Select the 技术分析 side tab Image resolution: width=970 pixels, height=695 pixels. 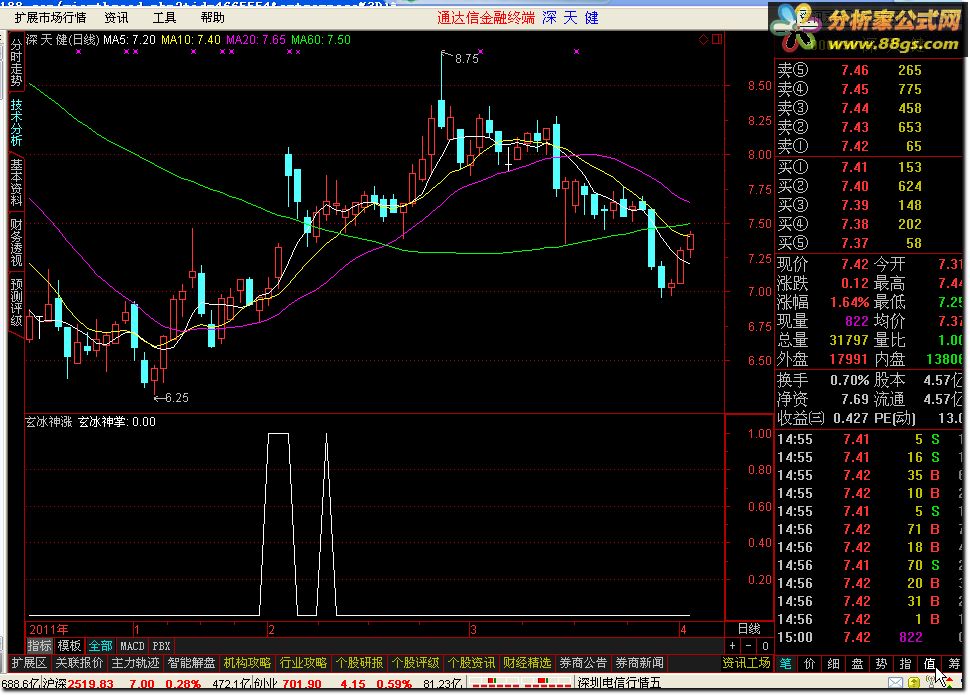(16, 122)
